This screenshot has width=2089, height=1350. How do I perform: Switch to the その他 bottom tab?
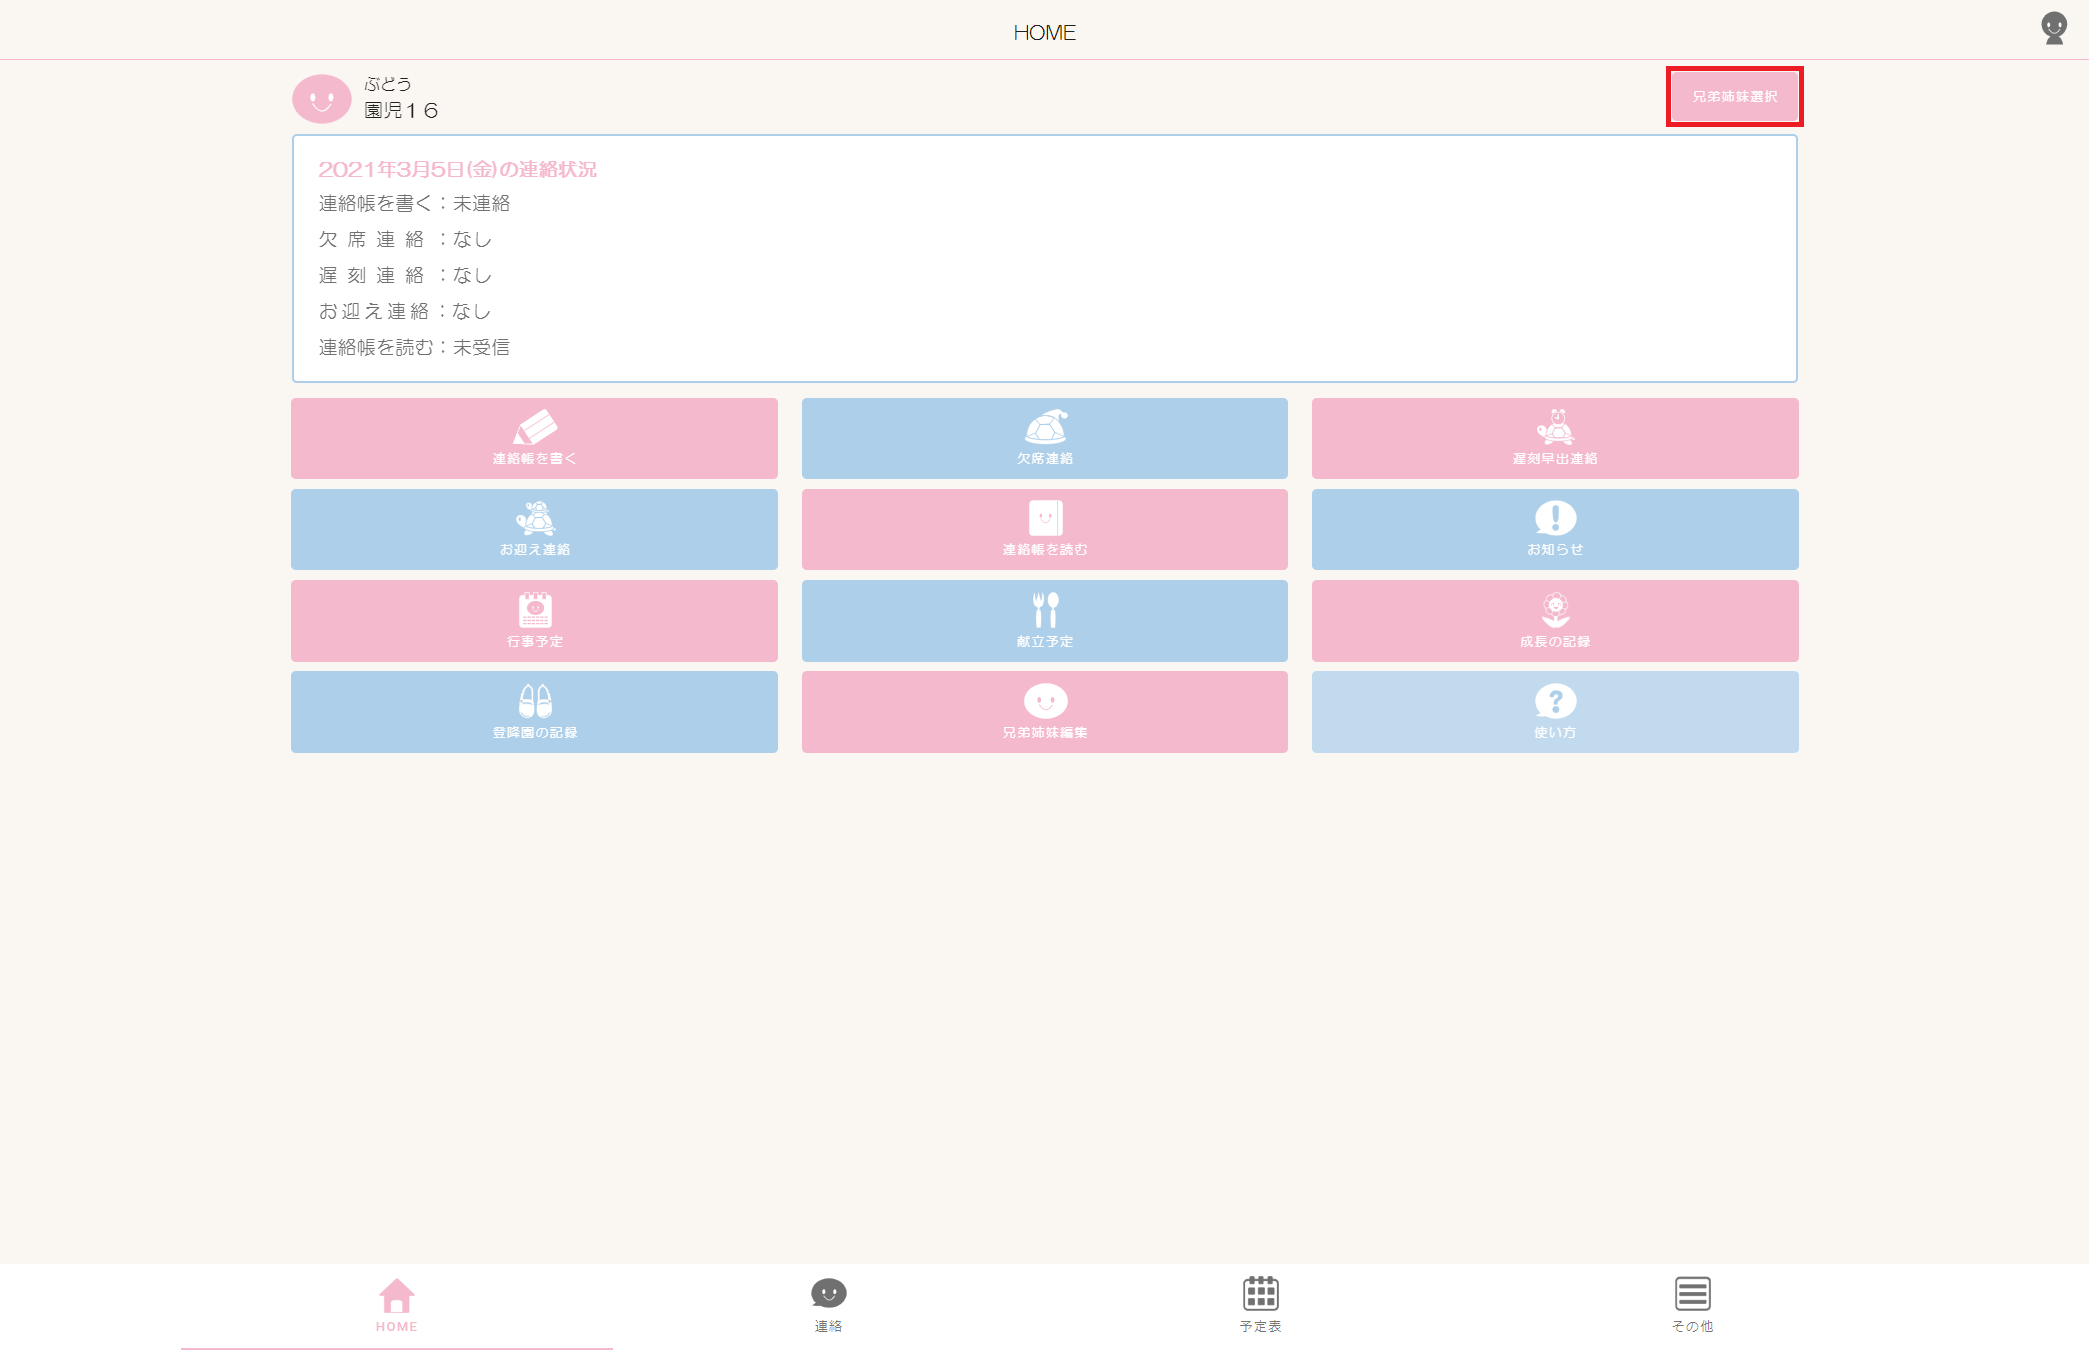1693,1306
